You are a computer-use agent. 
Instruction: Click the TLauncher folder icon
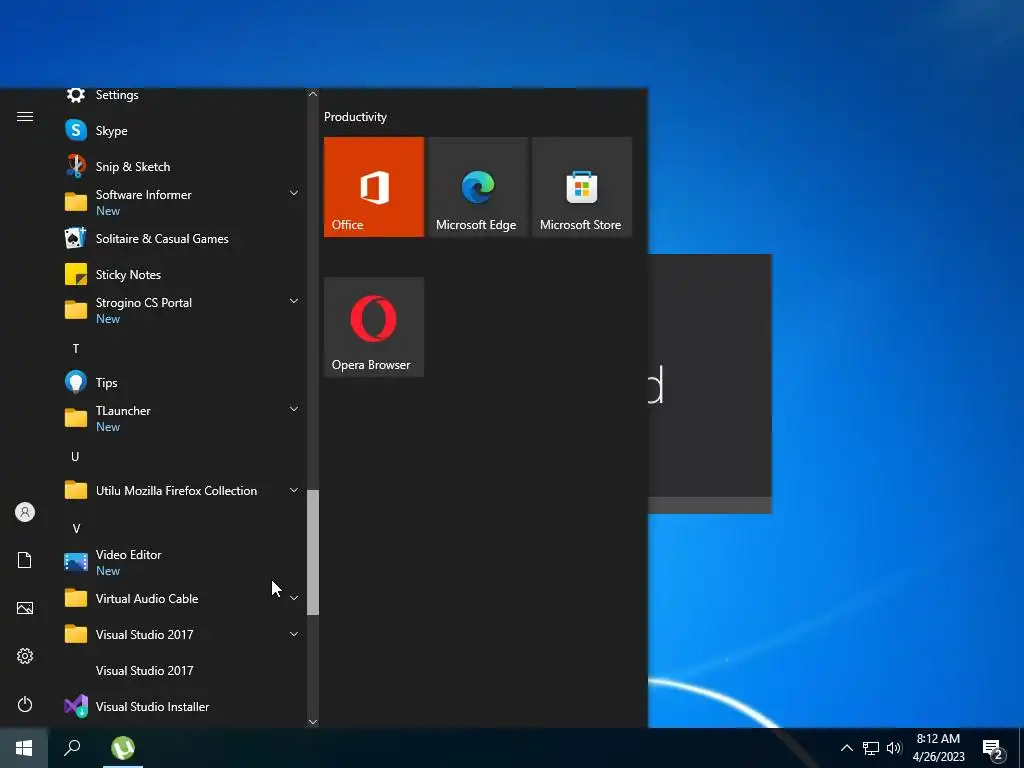(x=76, y=418)
